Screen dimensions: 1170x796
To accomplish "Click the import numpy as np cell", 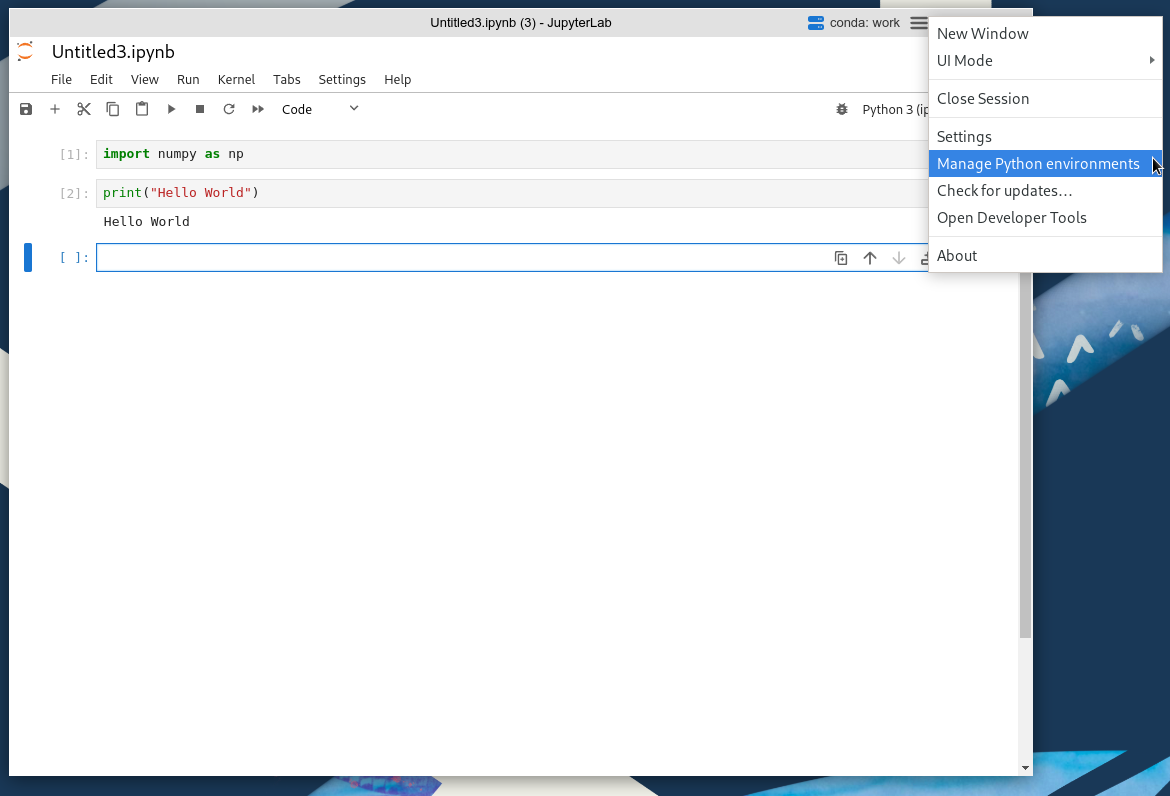I will click(x=512, y=154).
